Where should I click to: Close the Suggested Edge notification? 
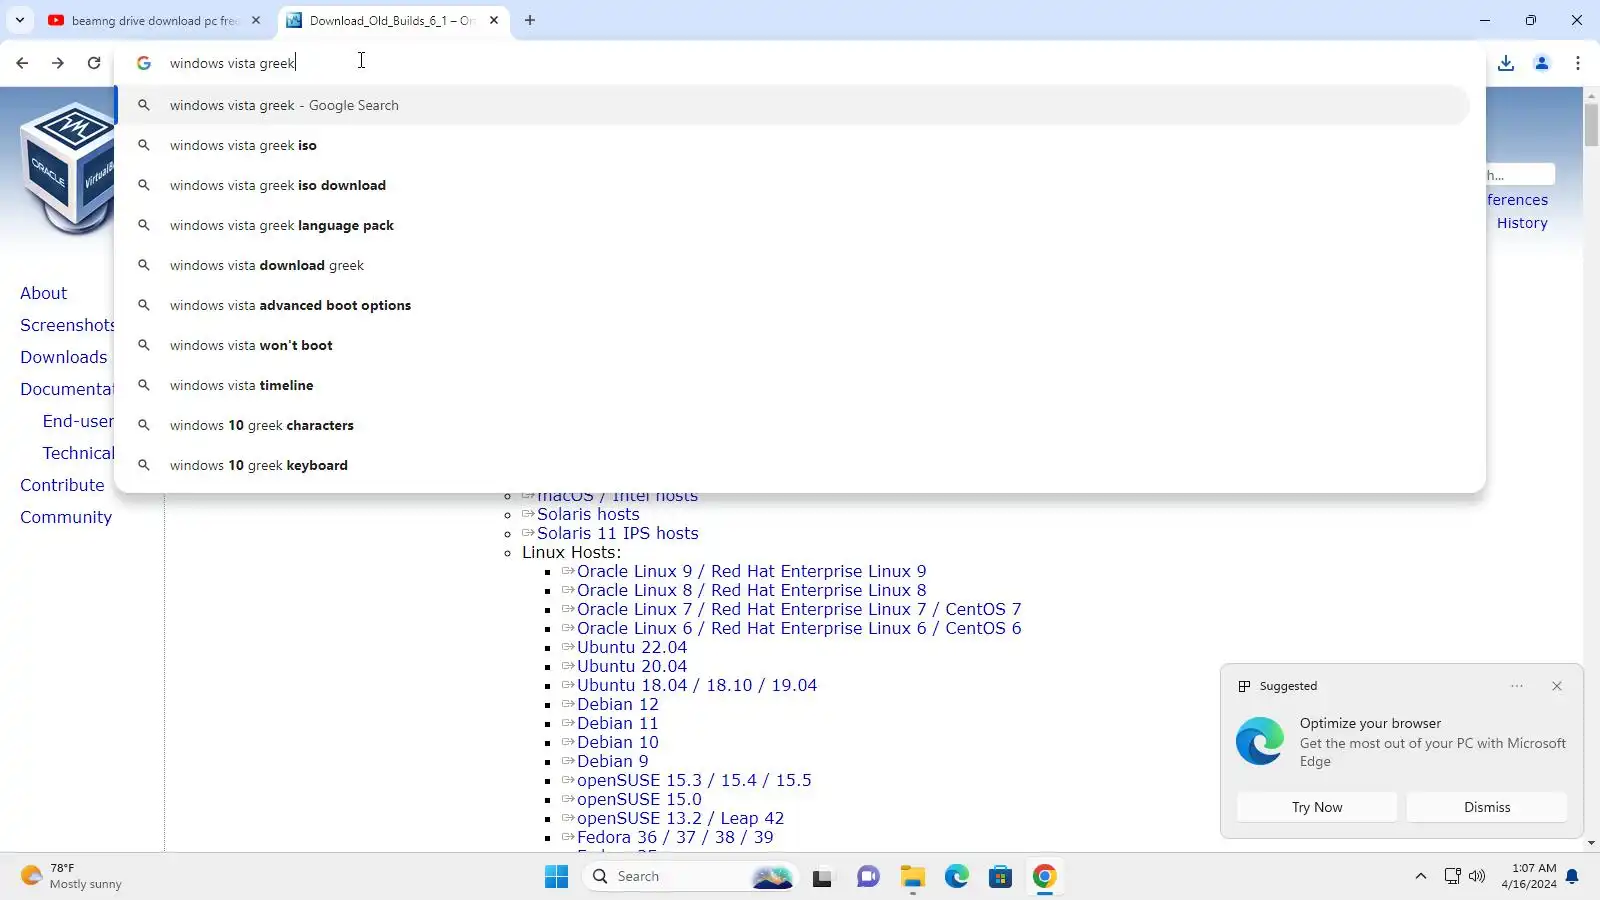(x=1557, y=686)
